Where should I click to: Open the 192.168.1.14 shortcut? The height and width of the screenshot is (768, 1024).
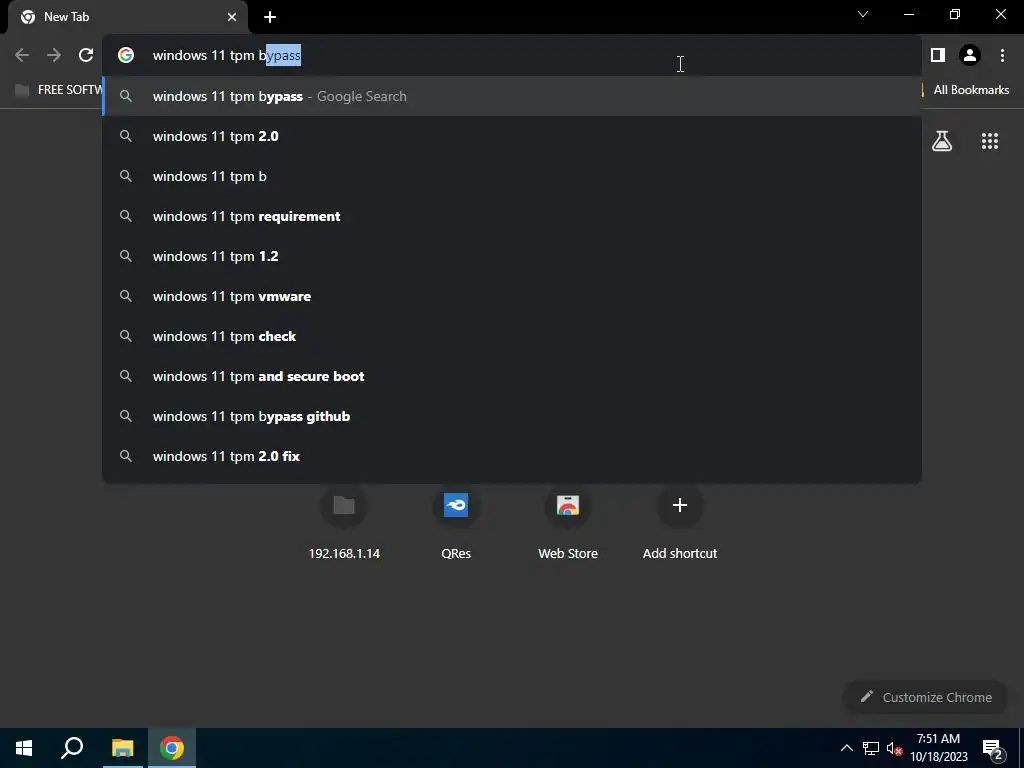point(344,522)
